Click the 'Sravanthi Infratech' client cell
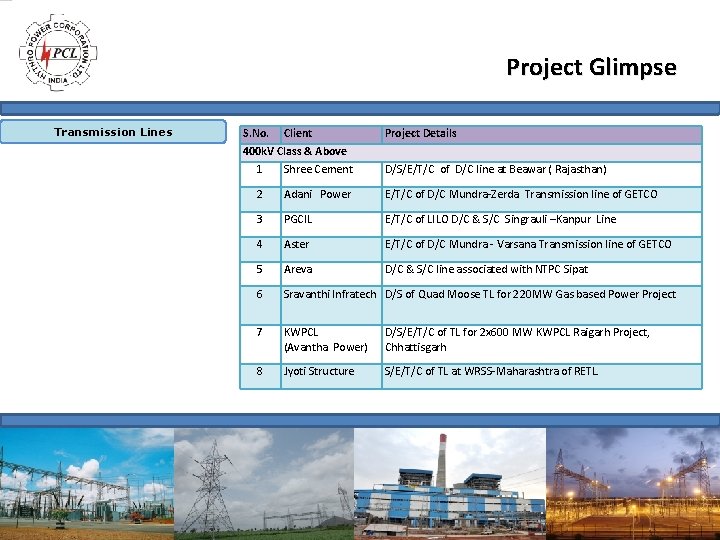The height and width of the screenshot is (540, 720). pyautogui.click(x=331, y=305)
